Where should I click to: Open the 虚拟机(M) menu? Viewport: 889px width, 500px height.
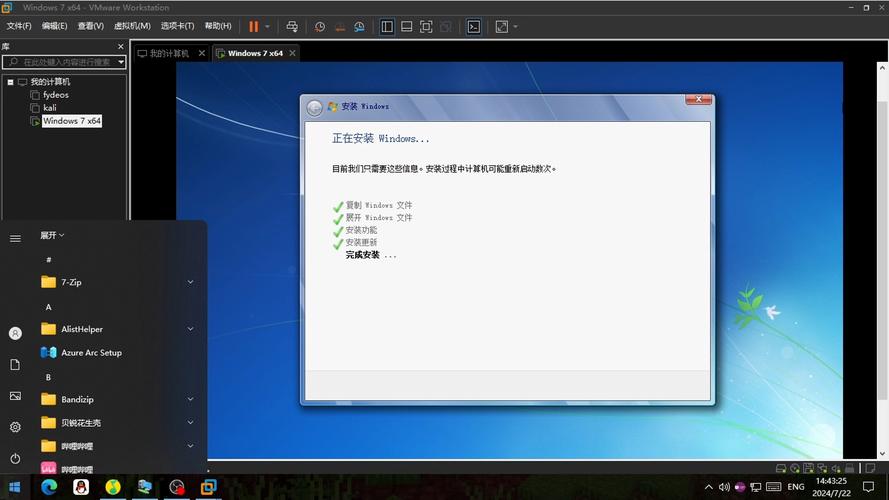132,26
